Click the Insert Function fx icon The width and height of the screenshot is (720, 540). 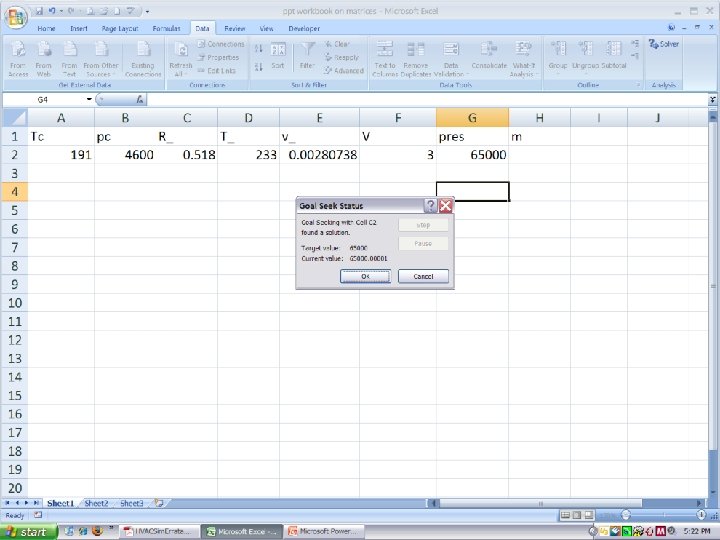140,99
